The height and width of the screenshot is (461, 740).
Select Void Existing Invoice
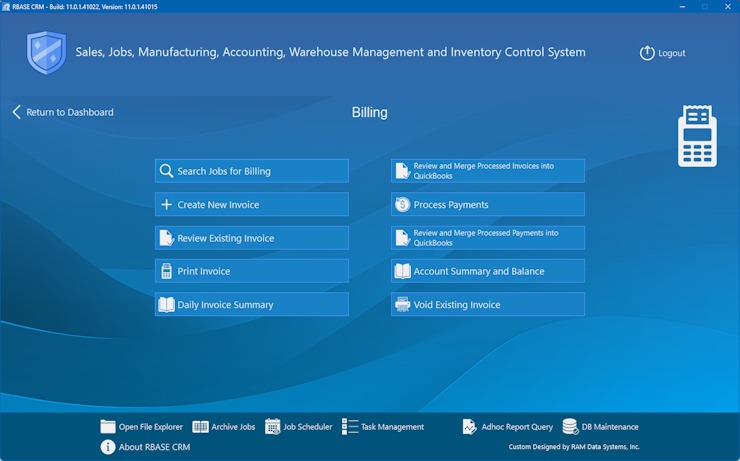click(488, 304)
